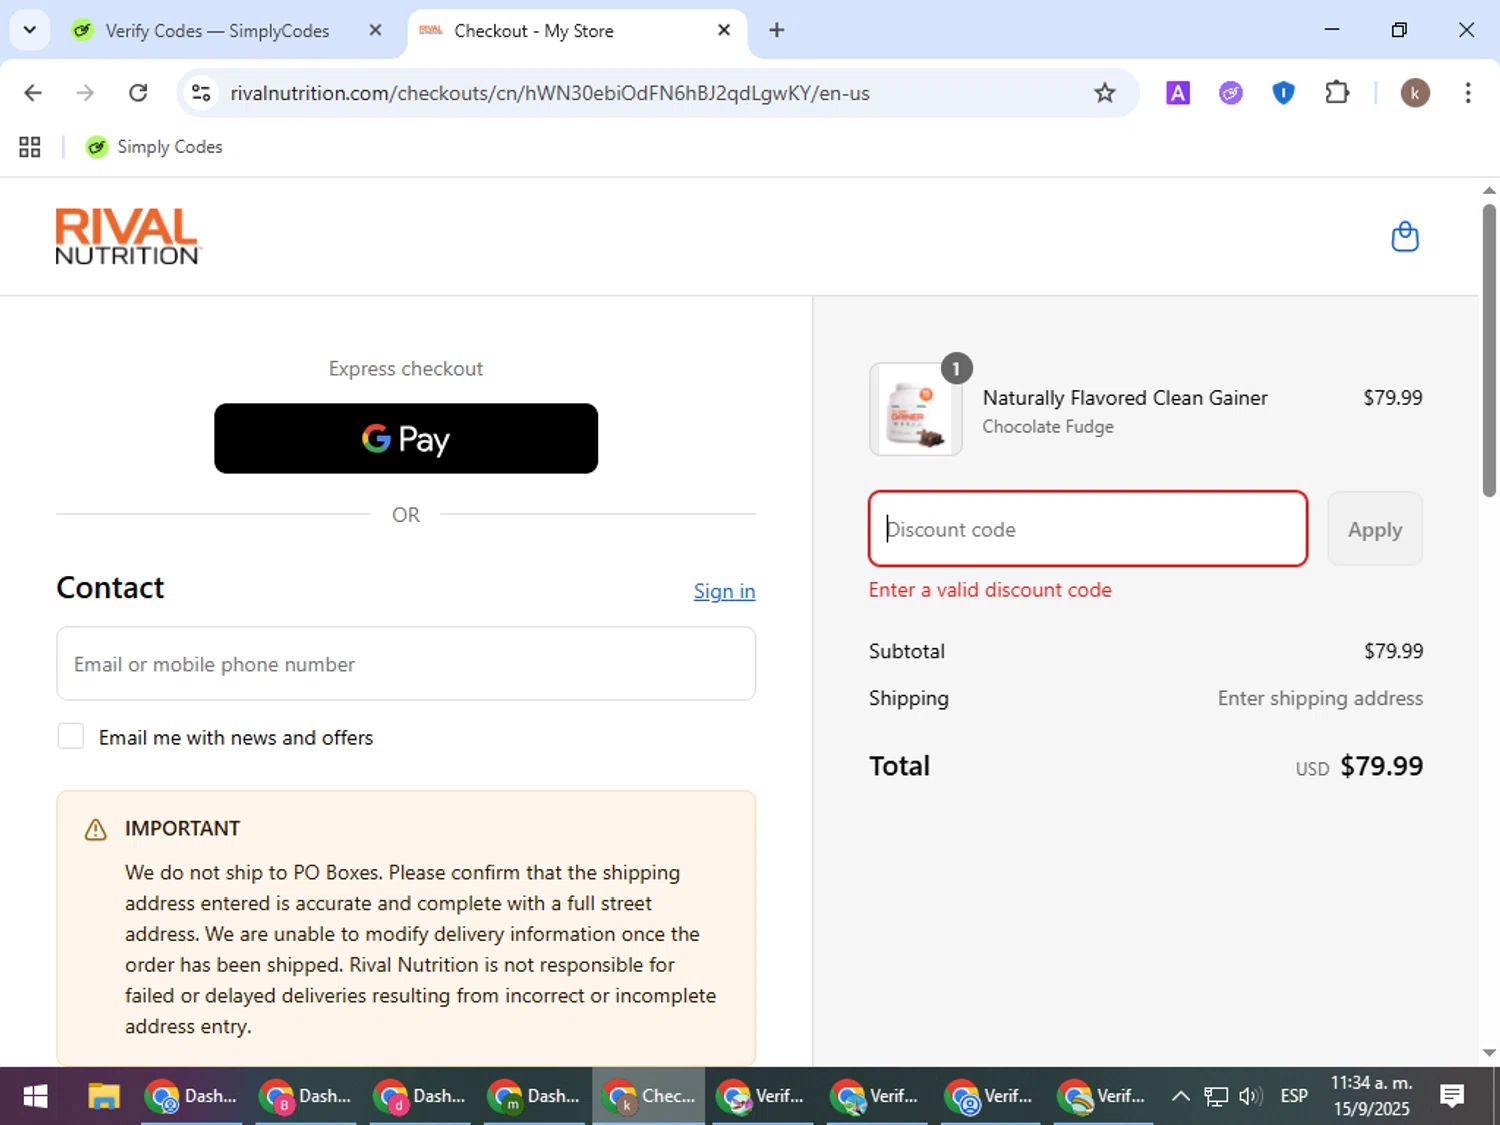Open the network icon in the tray
Image resolution: width=1500 pixels, height=1125 pixels.
pyautogui.click(x=1215, y=1096)
